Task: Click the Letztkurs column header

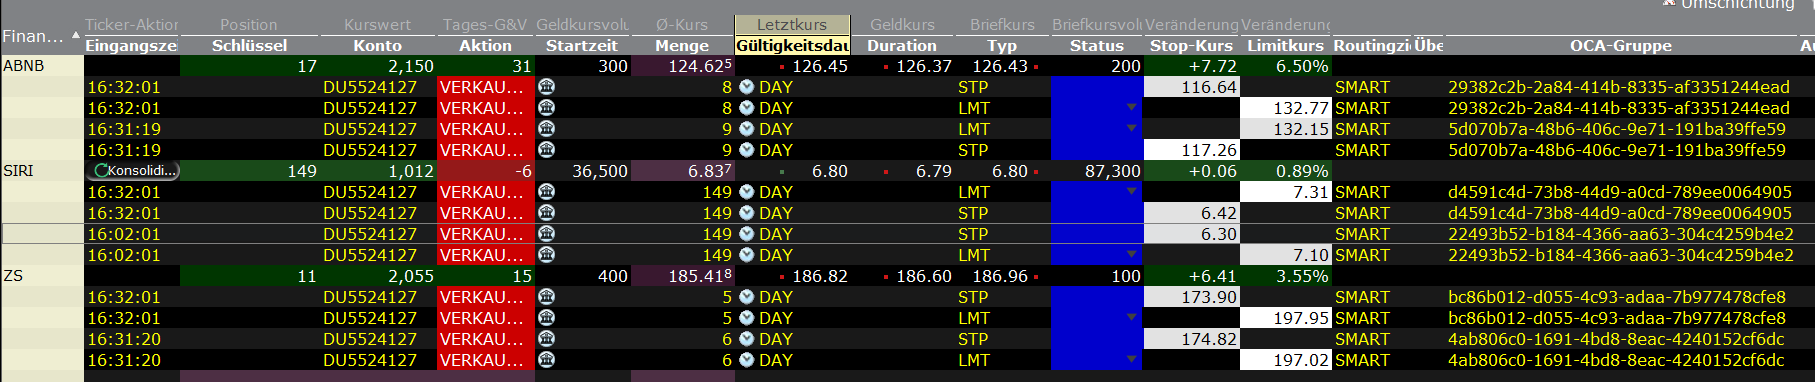Action: (792, 25)
